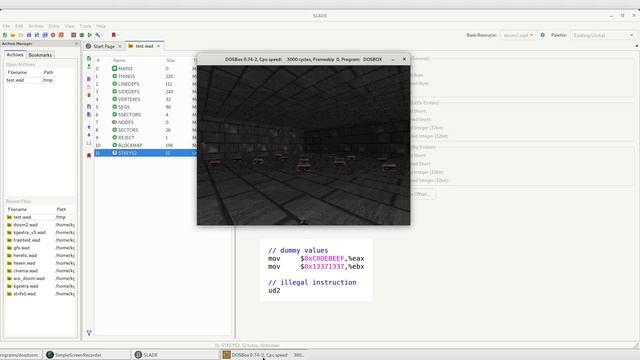Click the sort entries icon in the entry toolbar
640x360 pixels.
[89, 143]
